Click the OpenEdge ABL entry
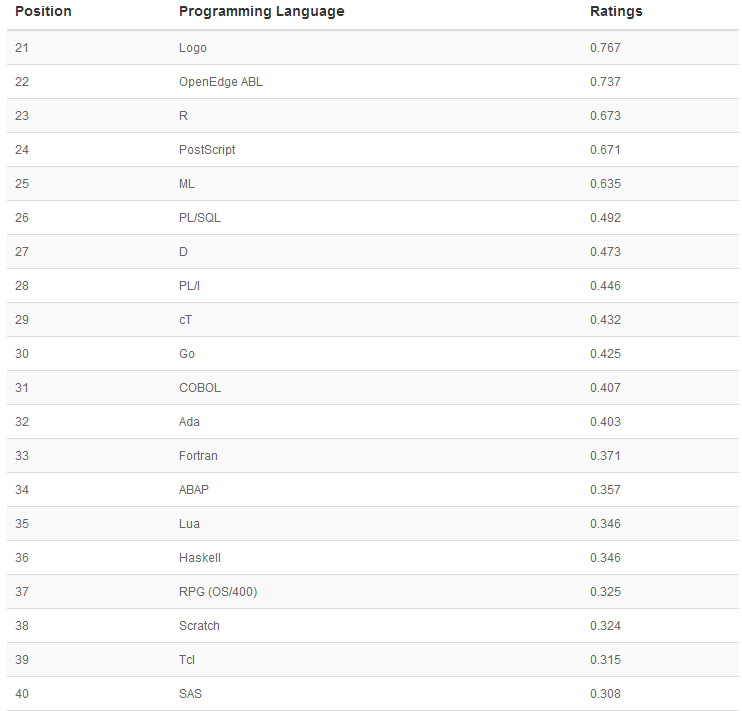The width and height of the screenshot is (742, 711). [x=220, y=82]
